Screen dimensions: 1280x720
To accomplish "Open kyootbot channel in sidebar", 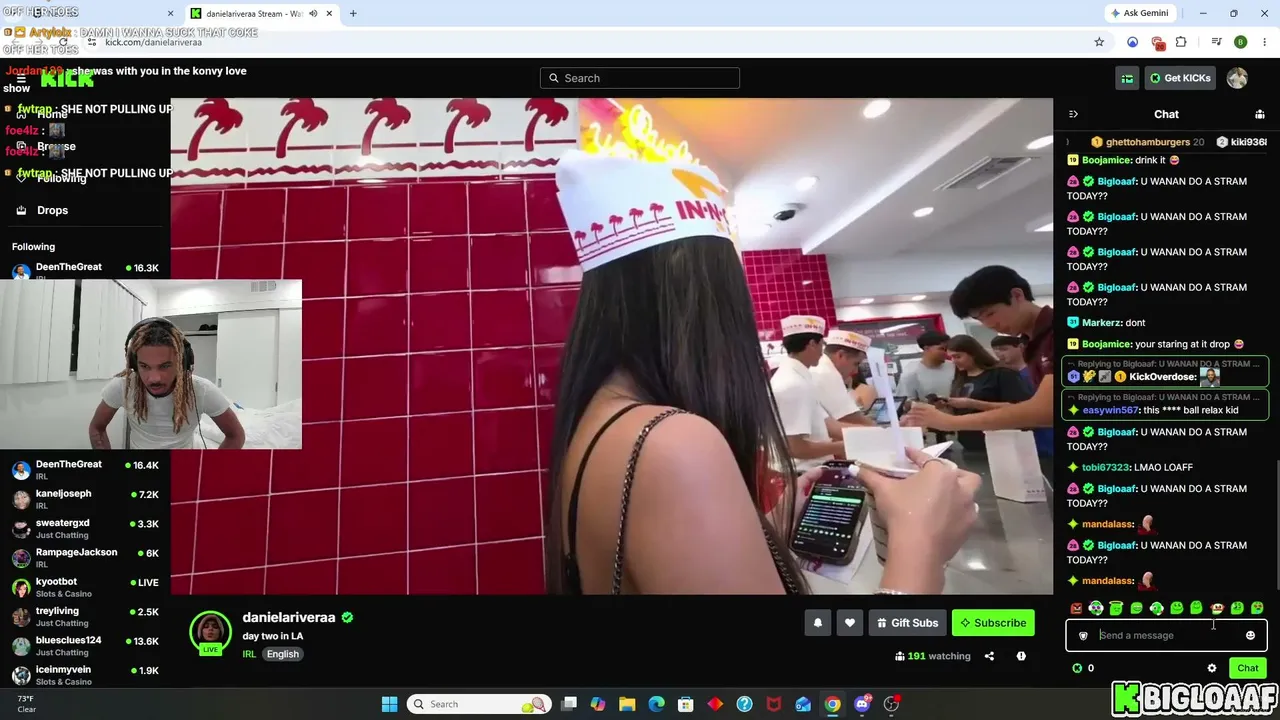I will (x=85, y=587).
